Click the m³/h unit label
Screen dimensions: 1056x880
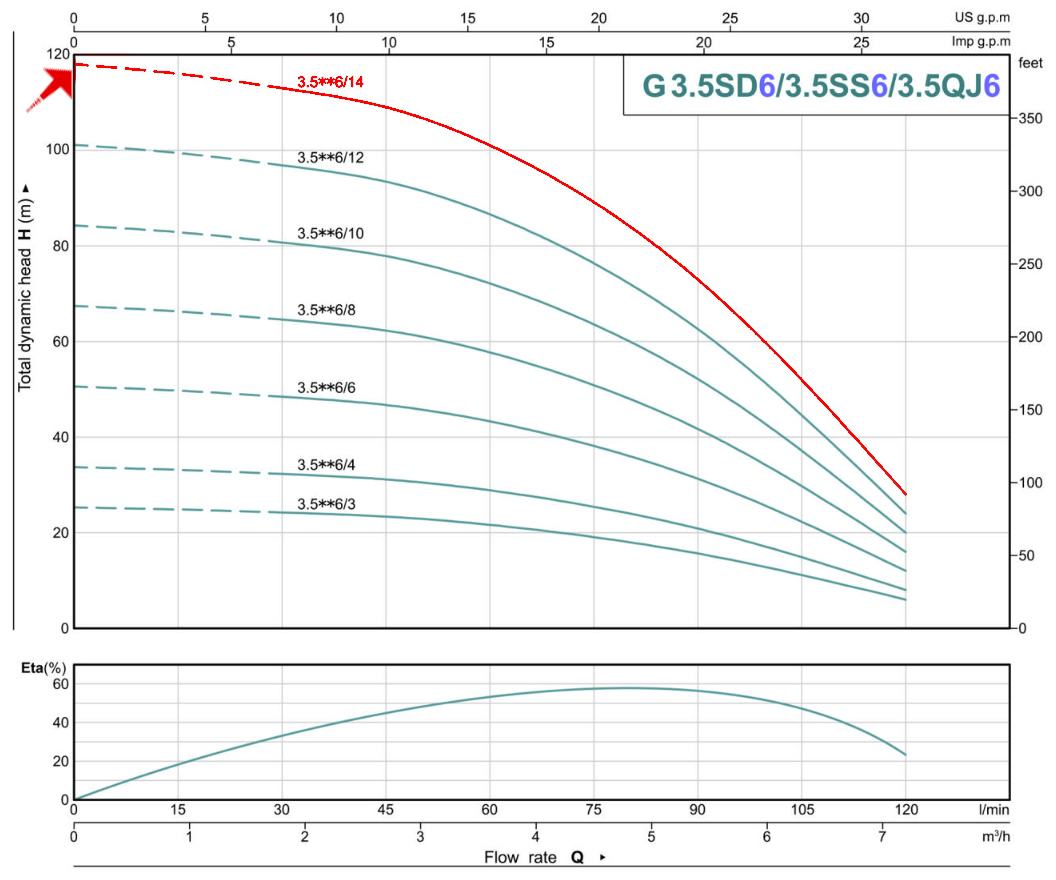pos(995,836)
